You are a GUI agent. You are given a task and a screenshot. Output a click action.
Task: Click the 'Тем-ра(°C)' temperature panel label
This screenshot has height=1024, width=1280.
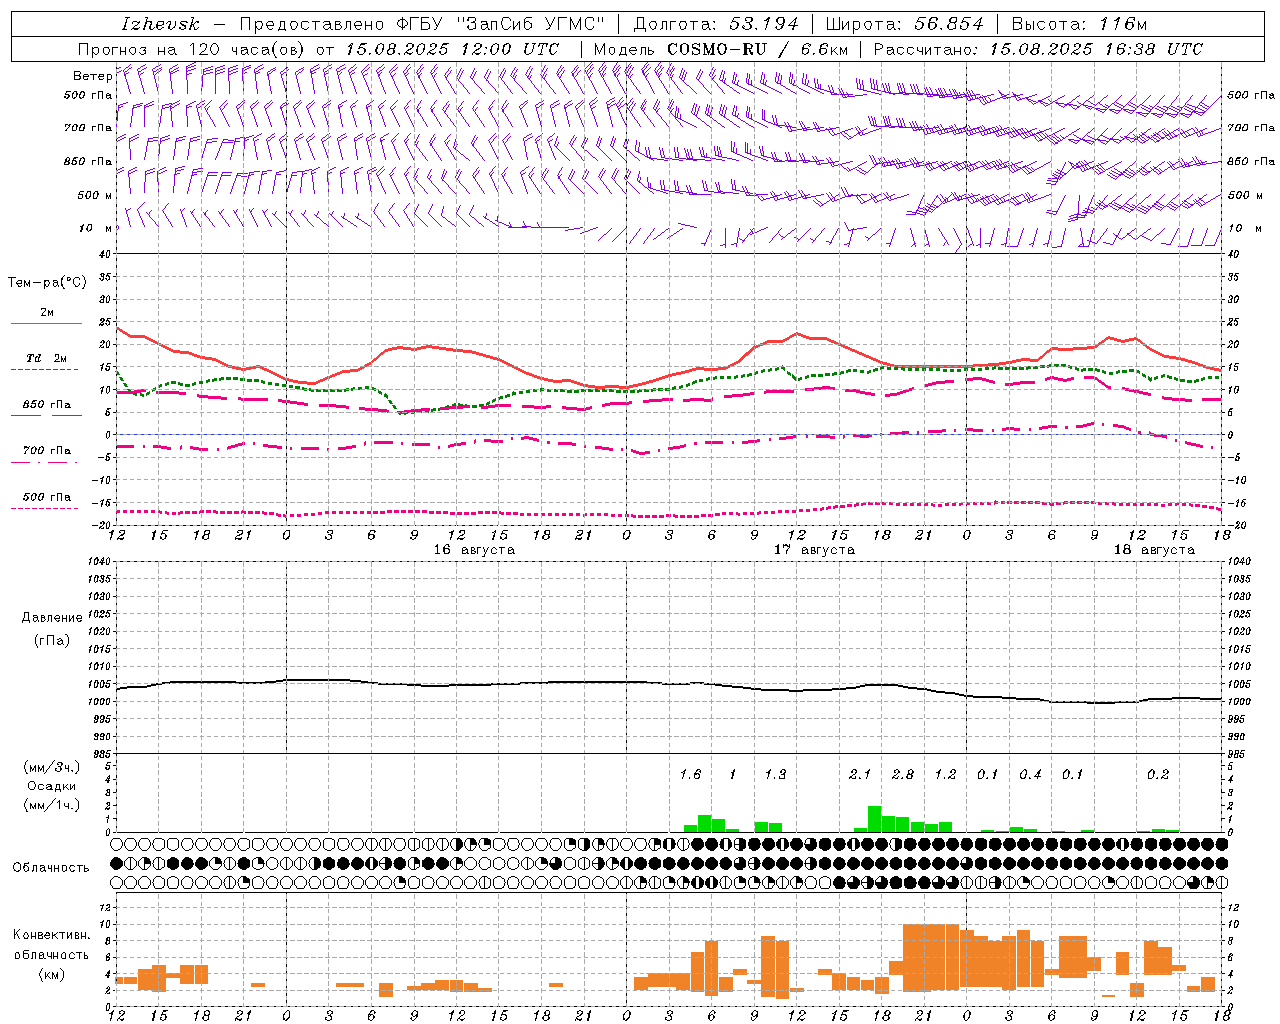pos(47,283)
